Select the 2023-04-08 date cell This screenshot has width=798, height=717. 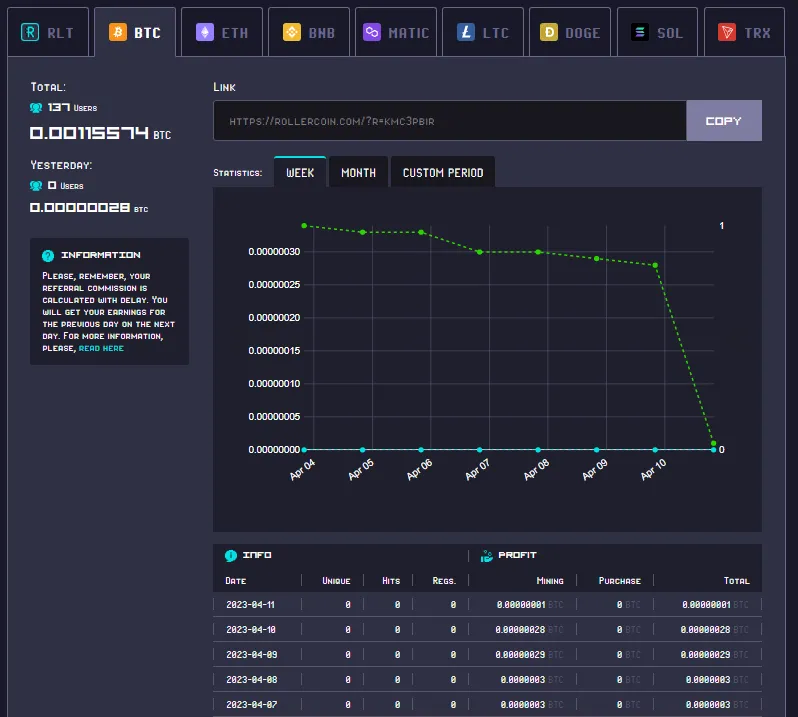tap(251, 679)
